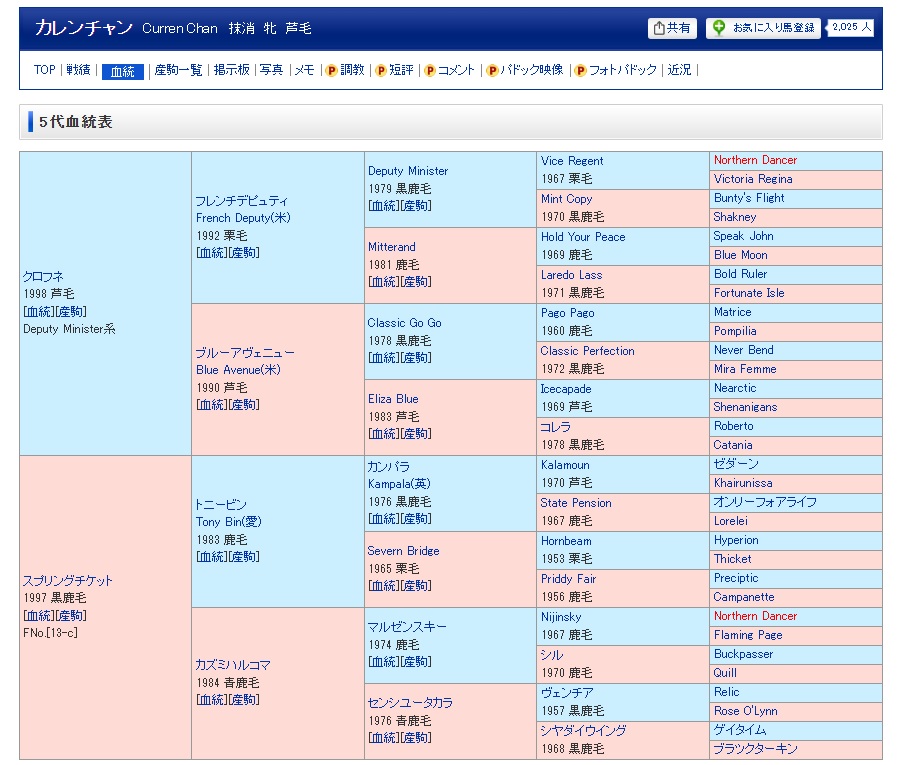Click the P icon beside 調教
This screenshot has width=906, height=765.
[332, 70]
